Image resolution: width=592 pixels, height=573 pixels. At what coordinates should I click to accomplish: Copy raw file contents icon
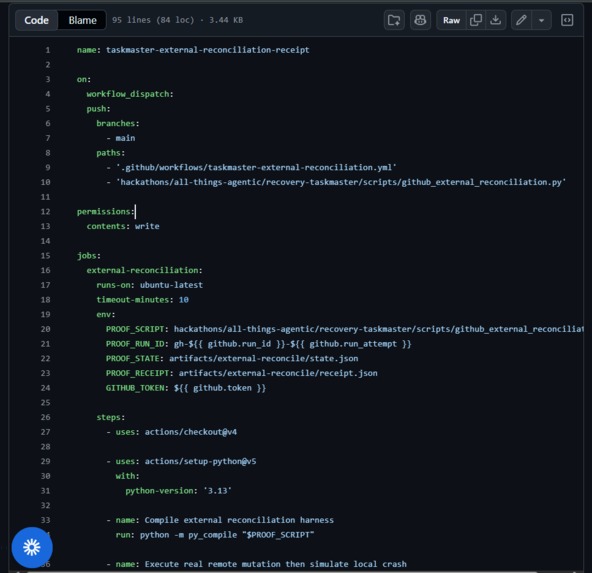point(476,20)
